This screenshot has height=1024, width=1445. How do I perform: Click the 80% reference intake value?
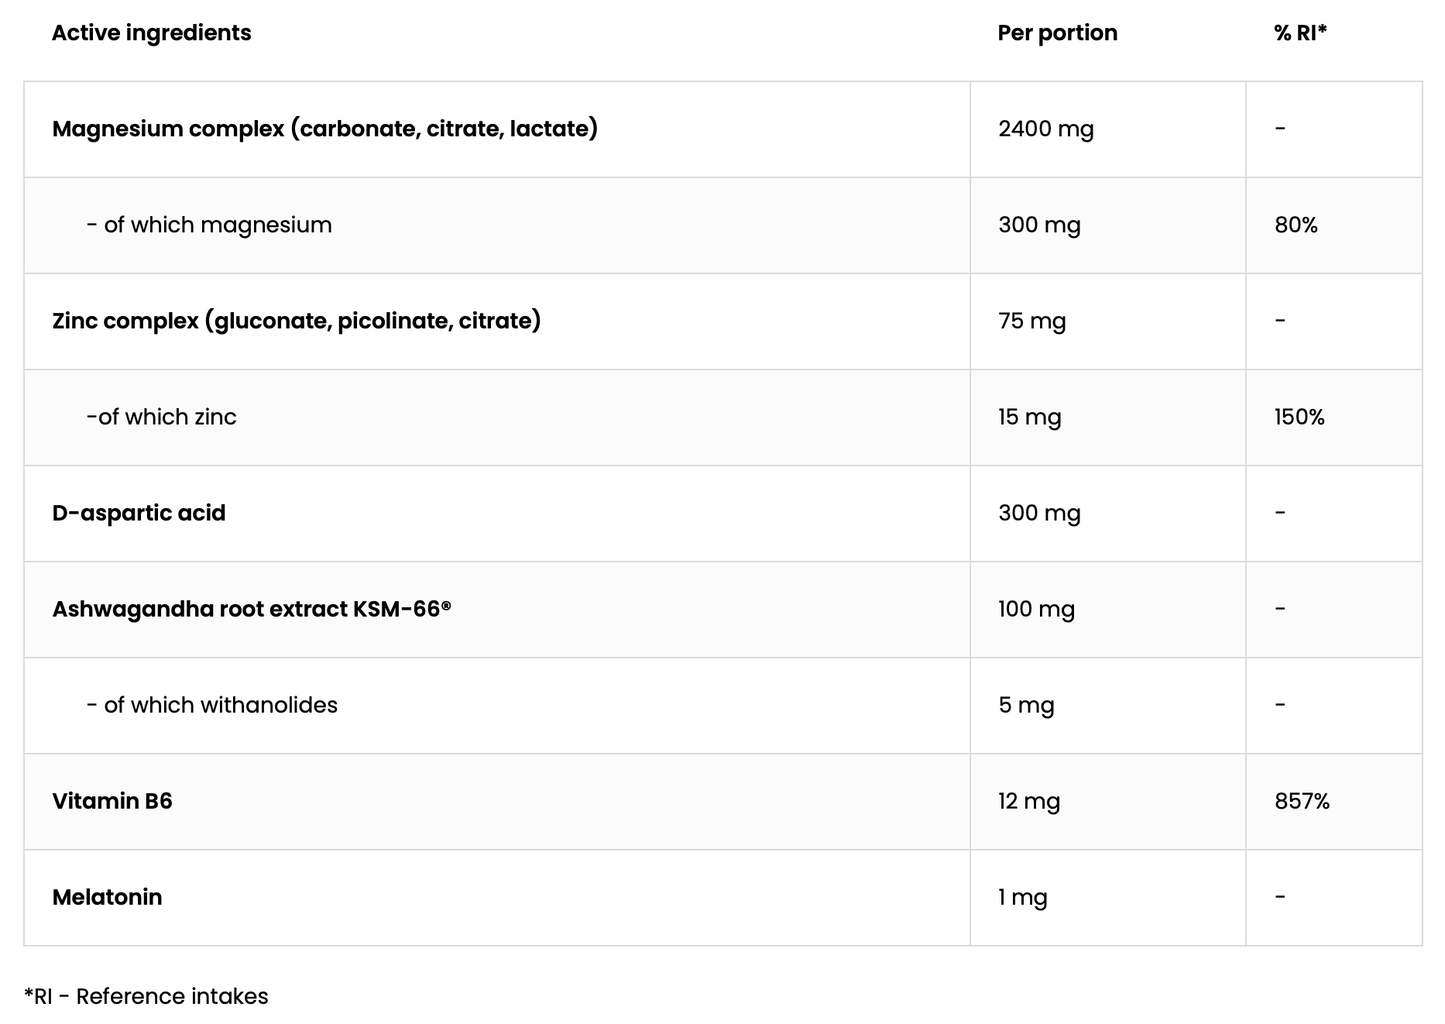click(1296, 225)
